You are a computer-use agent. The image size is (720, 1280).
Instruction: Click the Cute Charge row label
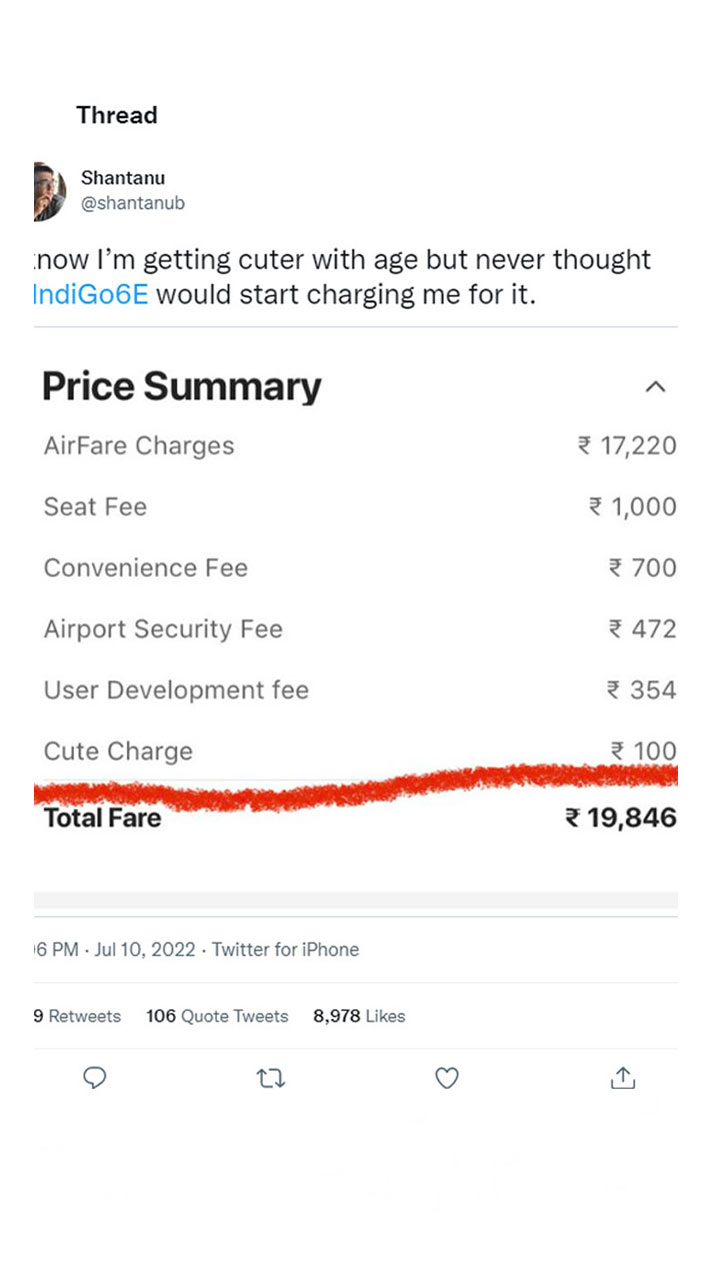[118, 751]
